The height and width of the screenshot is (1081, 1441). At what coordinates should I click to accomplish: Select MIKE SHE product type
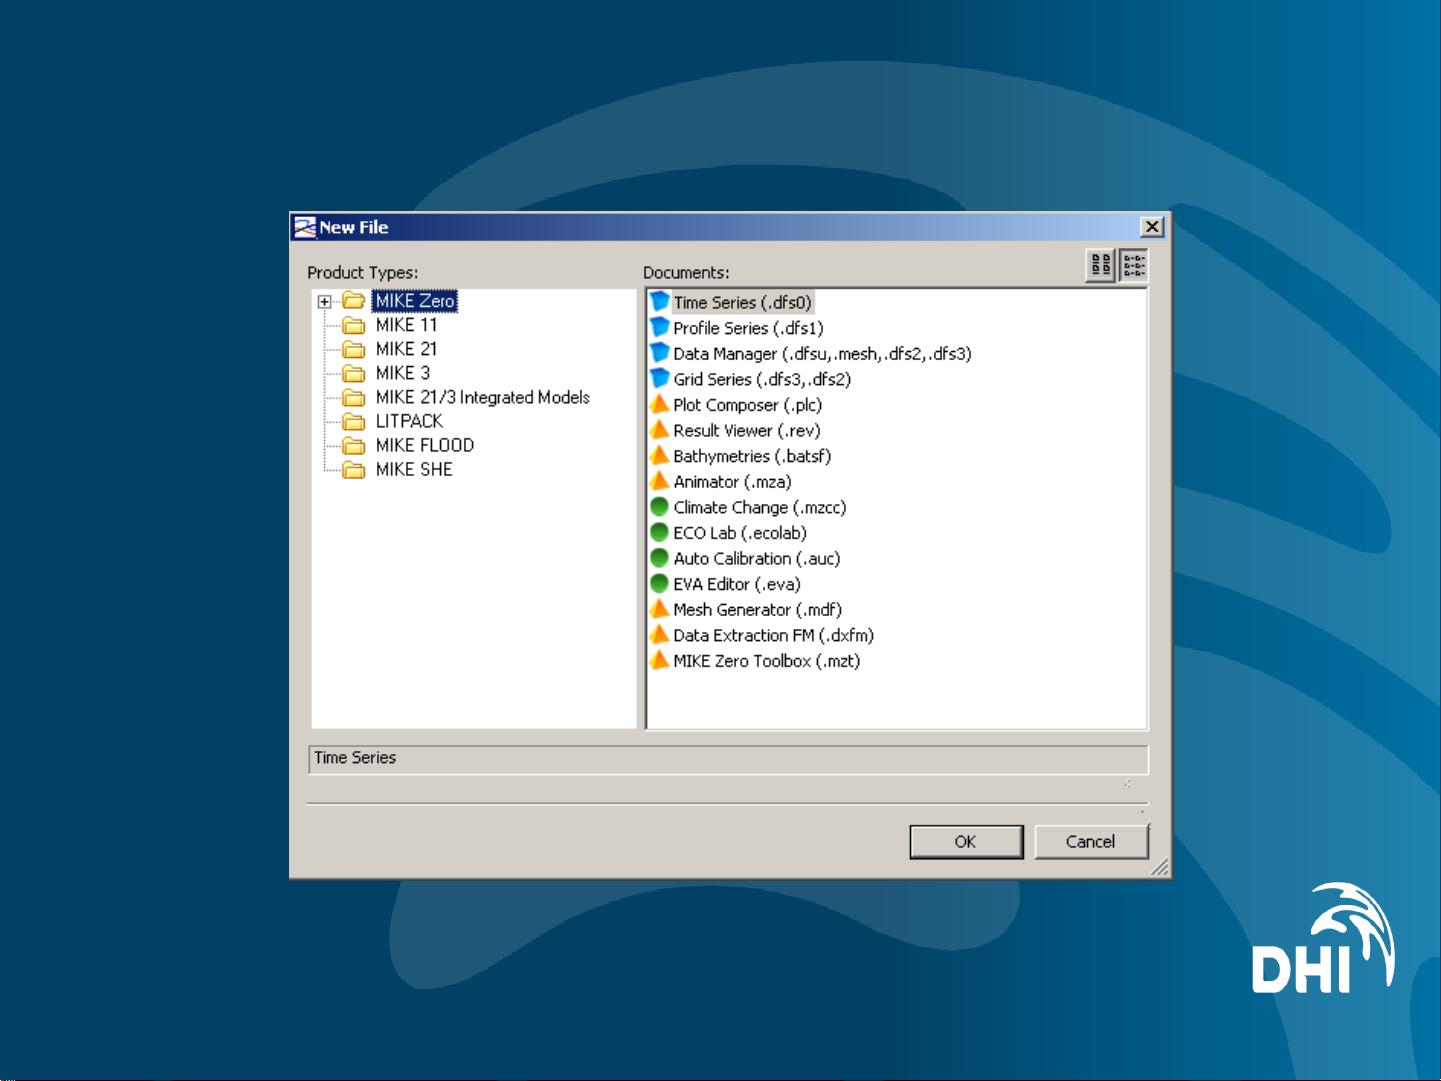click(414, 469)
